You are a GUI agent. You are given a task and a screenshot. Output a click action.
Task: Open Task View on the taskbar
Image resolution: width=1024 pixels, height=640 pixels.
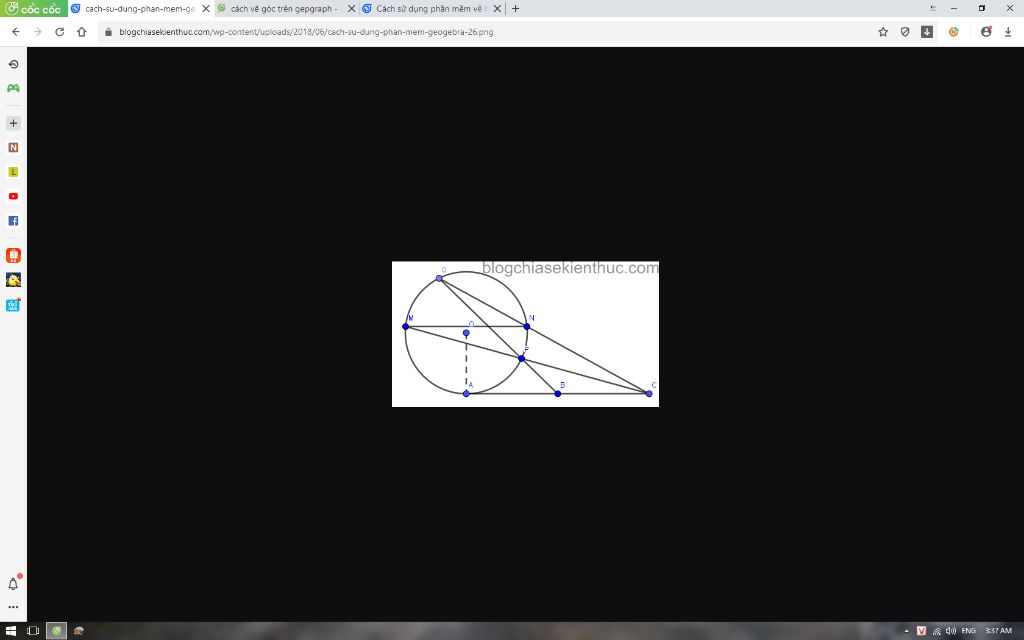click(33, 631)
